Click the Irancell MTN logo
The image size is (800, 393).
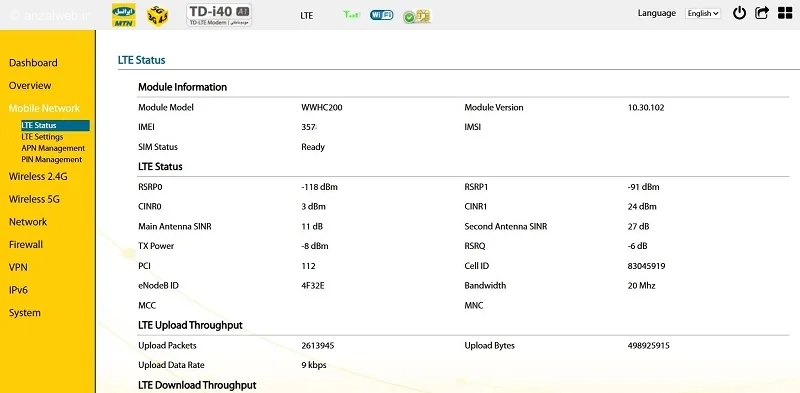[123, 15]
